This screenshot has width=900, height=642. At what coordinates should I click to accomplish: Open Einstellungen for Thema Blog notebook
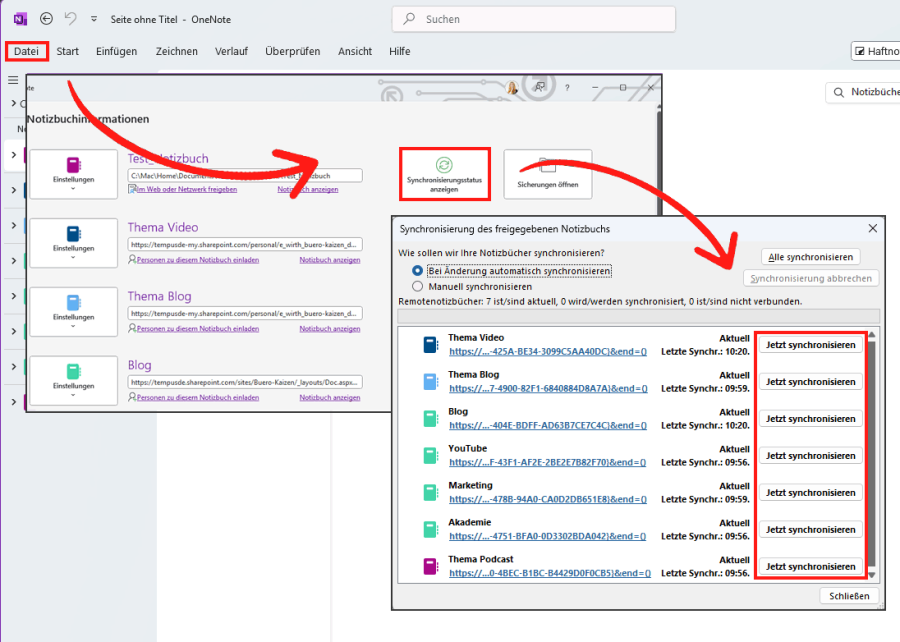[73, 312]
